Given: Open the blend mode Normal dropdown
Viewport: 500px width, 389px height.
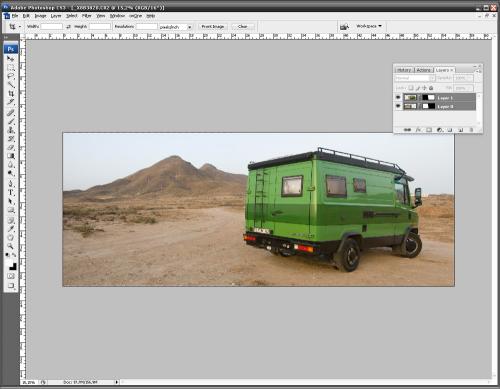Looking at the screenshot, I should point(415,78).
